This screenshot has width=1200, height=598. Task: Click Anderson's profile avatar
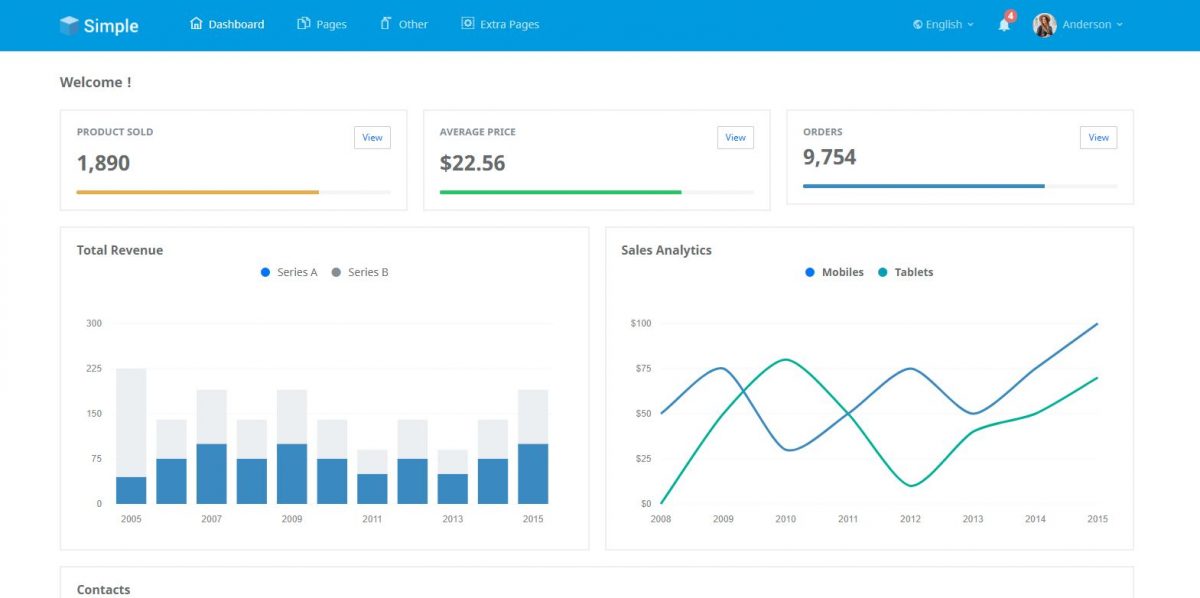pos(1046,24)
